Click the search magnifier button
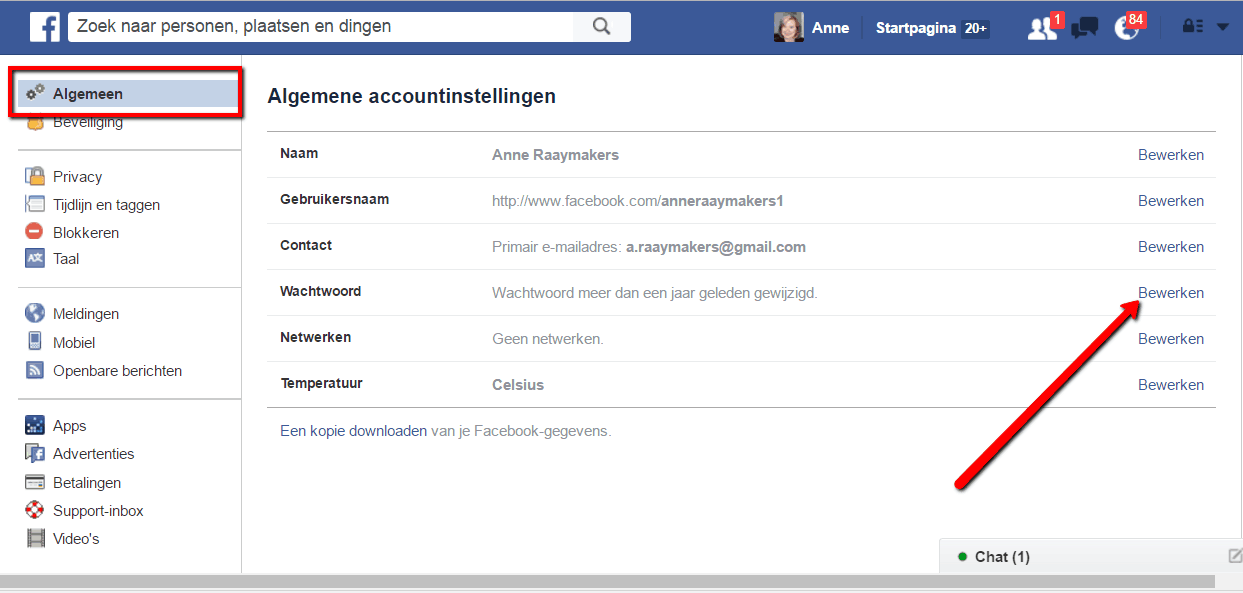Viewport: 1243px width, 593px height. click(x=601, y=27)
